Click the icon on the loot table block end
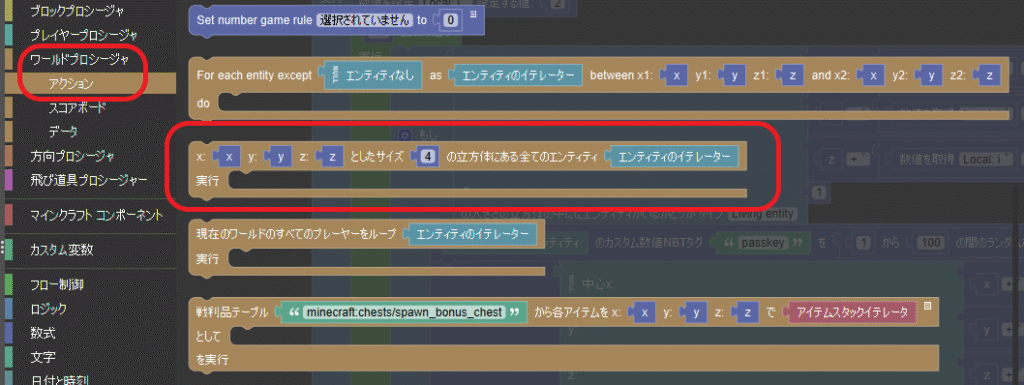 tap(927, 306)
